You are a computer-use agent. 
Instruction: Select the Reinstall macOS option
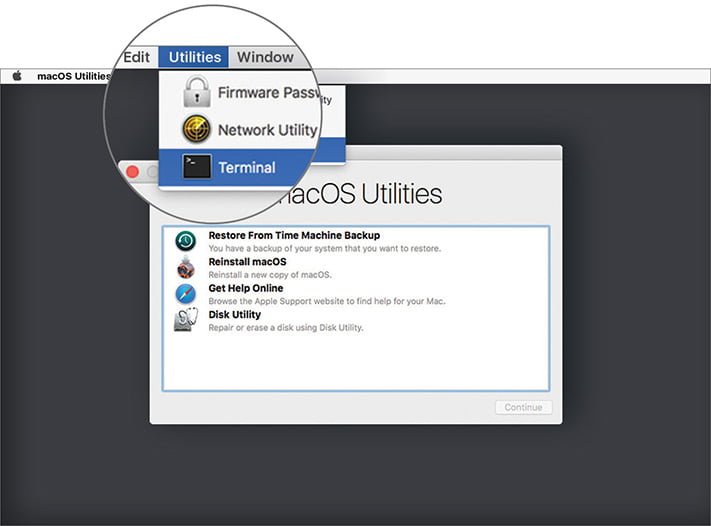[247, 262]
